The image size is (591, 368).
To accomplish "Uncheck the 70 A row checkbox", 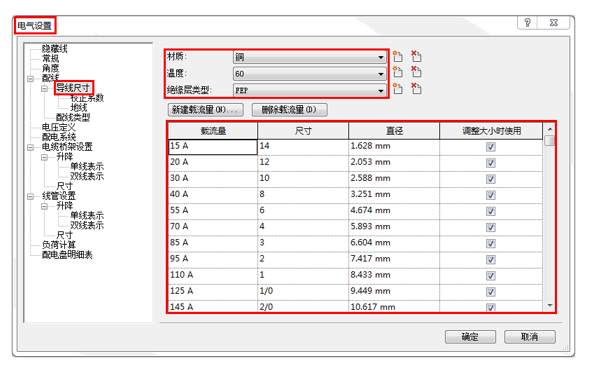I will coord(491,228).
